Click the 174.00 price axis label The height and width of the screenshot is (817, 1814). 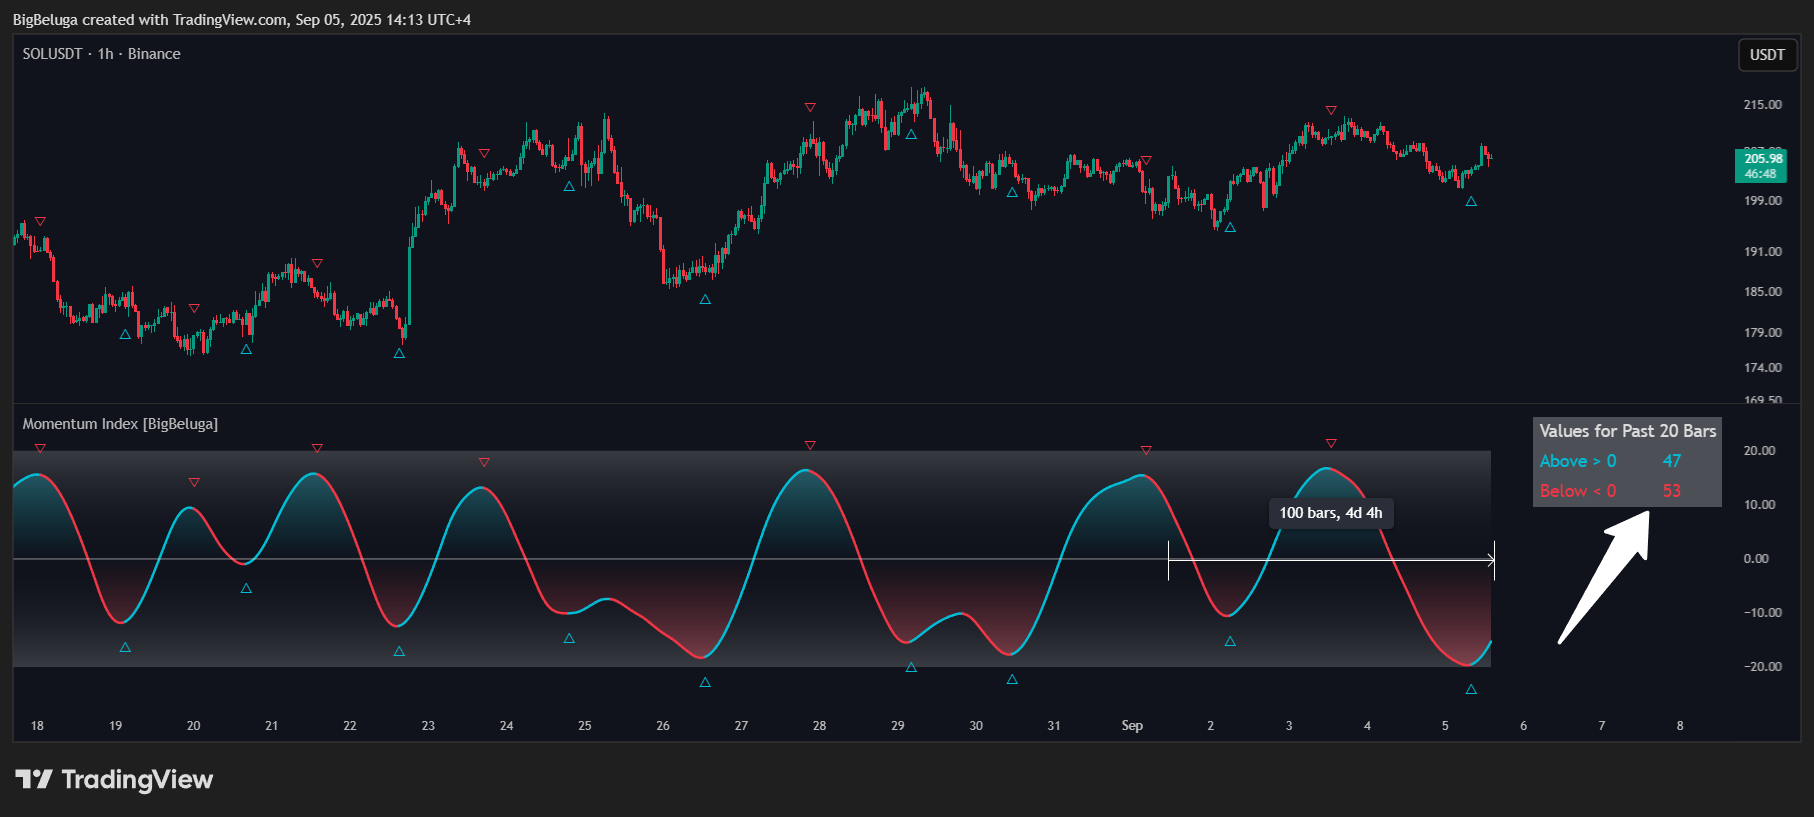coord(1763,368)
